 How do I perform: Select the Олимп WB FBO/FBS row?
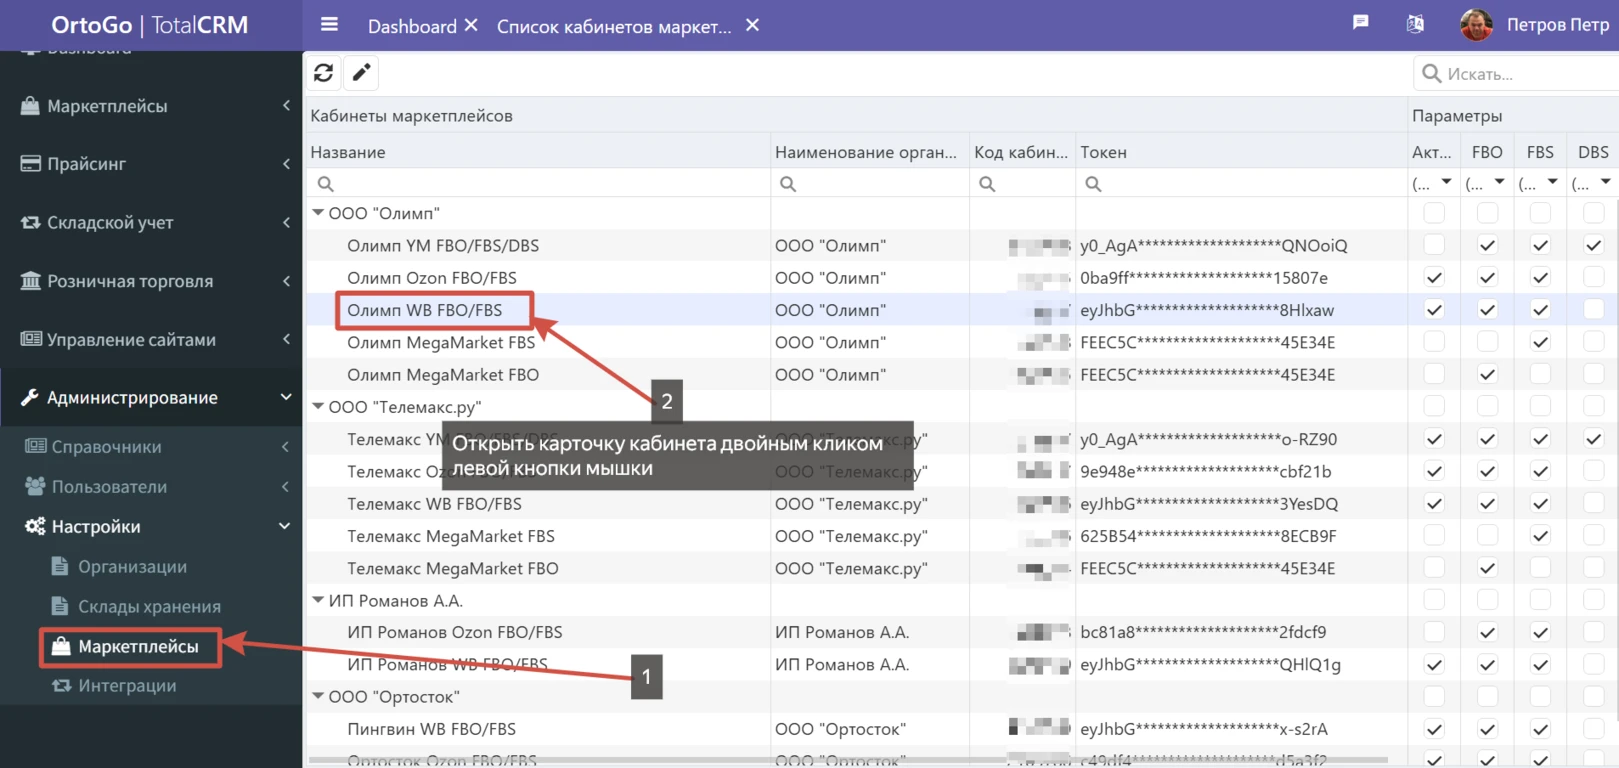pyautogui.click(x=425, y=311)
